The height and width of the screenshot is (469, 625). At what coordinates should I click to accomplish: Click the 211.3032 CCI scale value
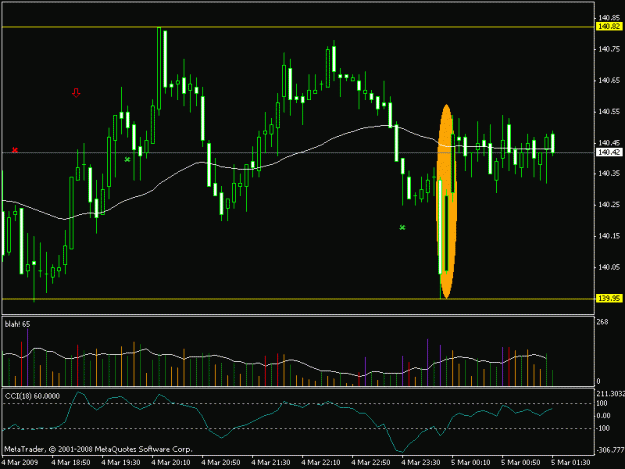(x=610, y=394)
